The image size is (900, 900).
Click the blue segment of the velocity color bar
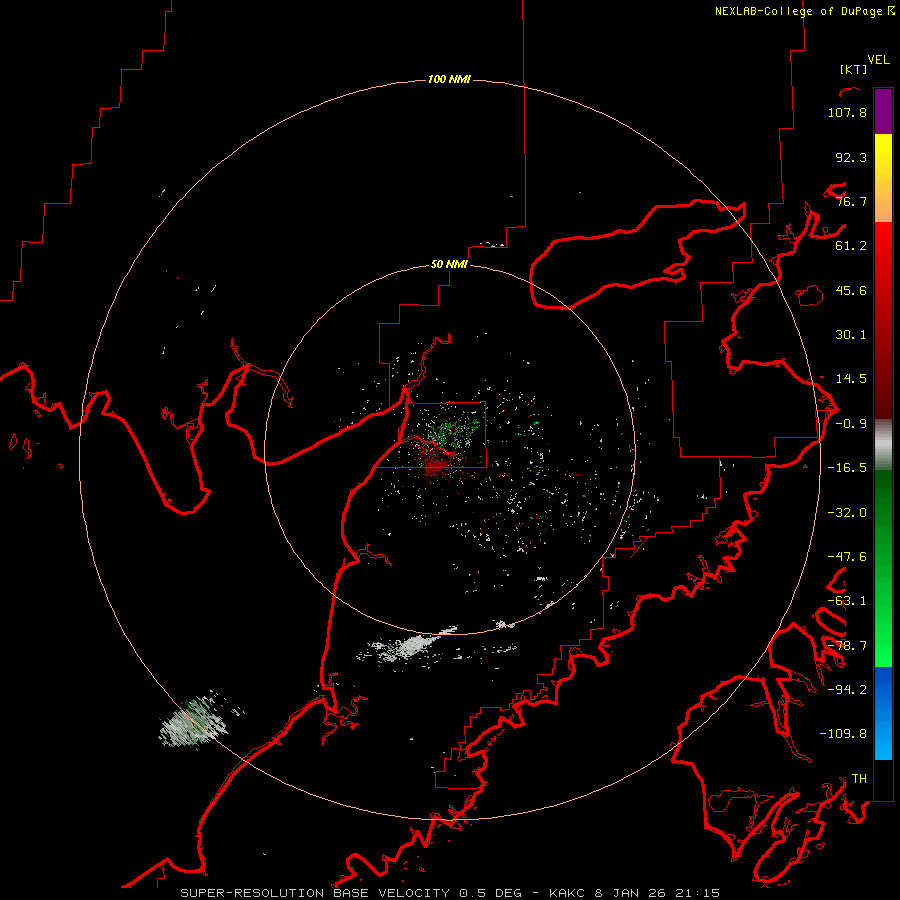click(x=883, y=713)
